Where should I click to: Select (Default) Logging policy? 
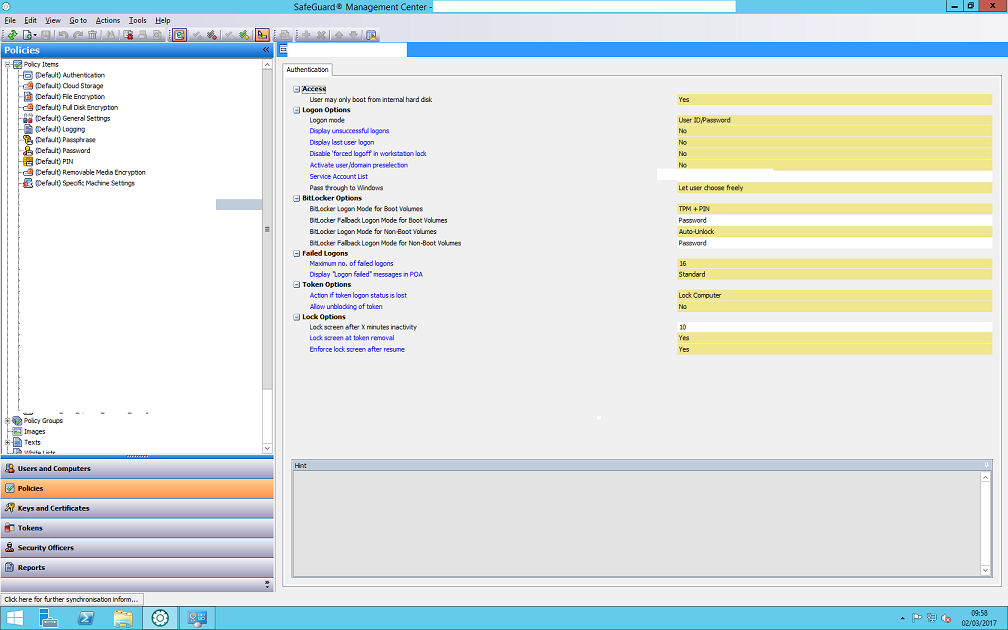pyautogui.click(x=60, y=130)
